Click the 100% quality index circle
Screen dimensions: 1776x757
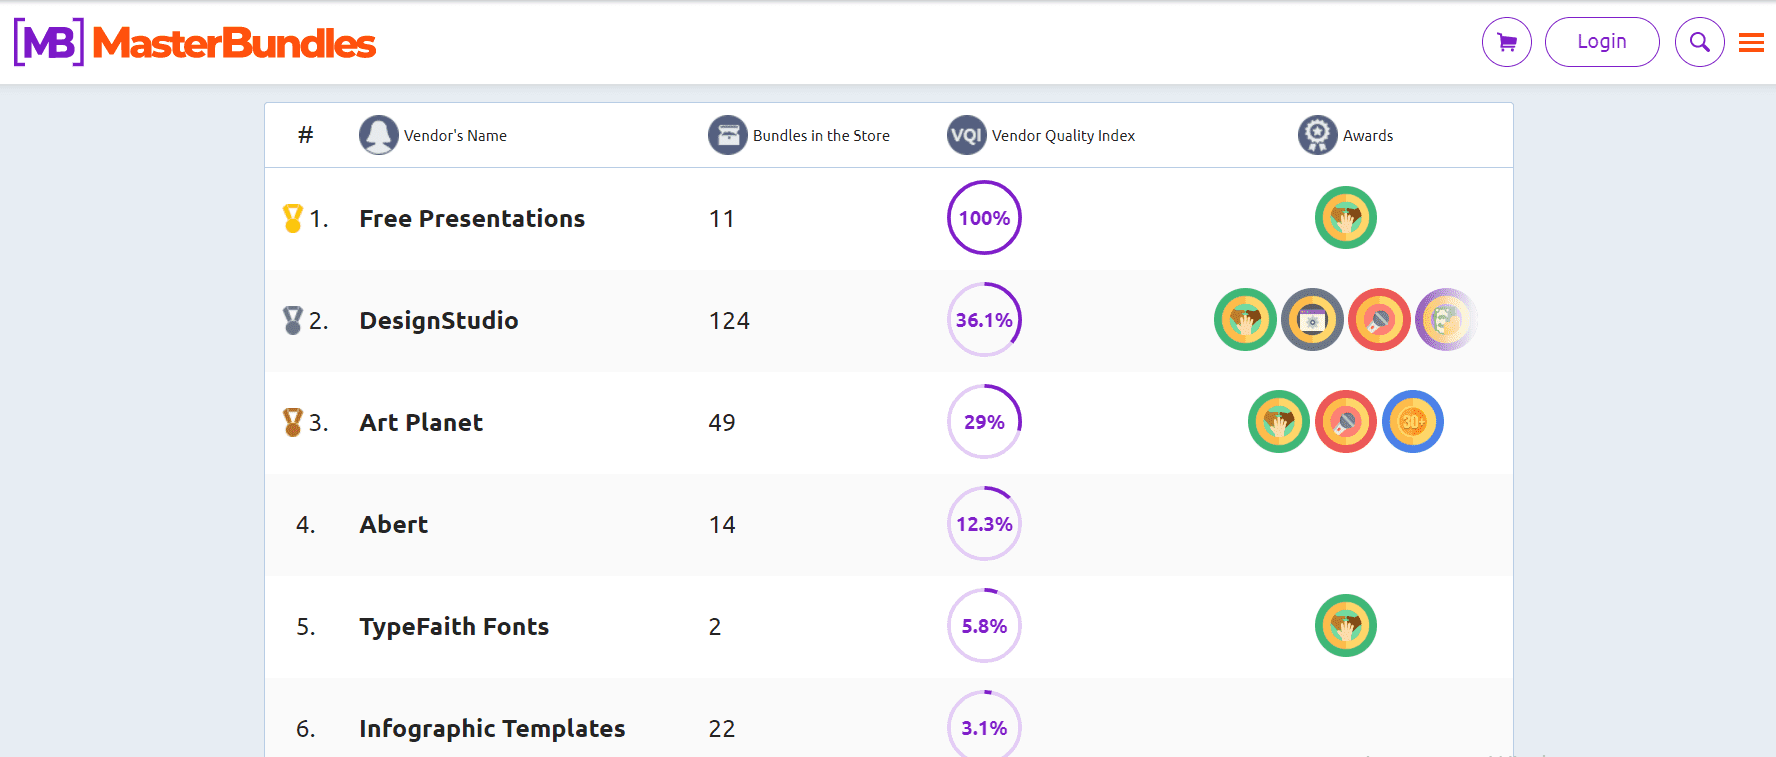coord(984,218)
